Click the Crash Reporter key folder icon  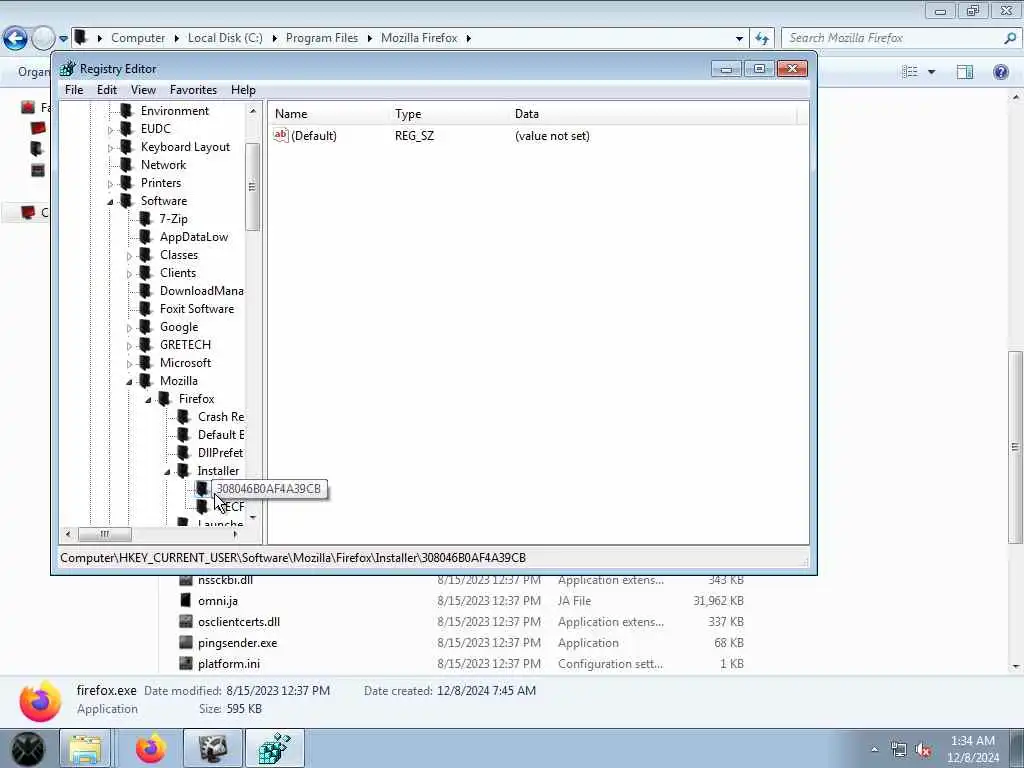click(x=184, y=416)
